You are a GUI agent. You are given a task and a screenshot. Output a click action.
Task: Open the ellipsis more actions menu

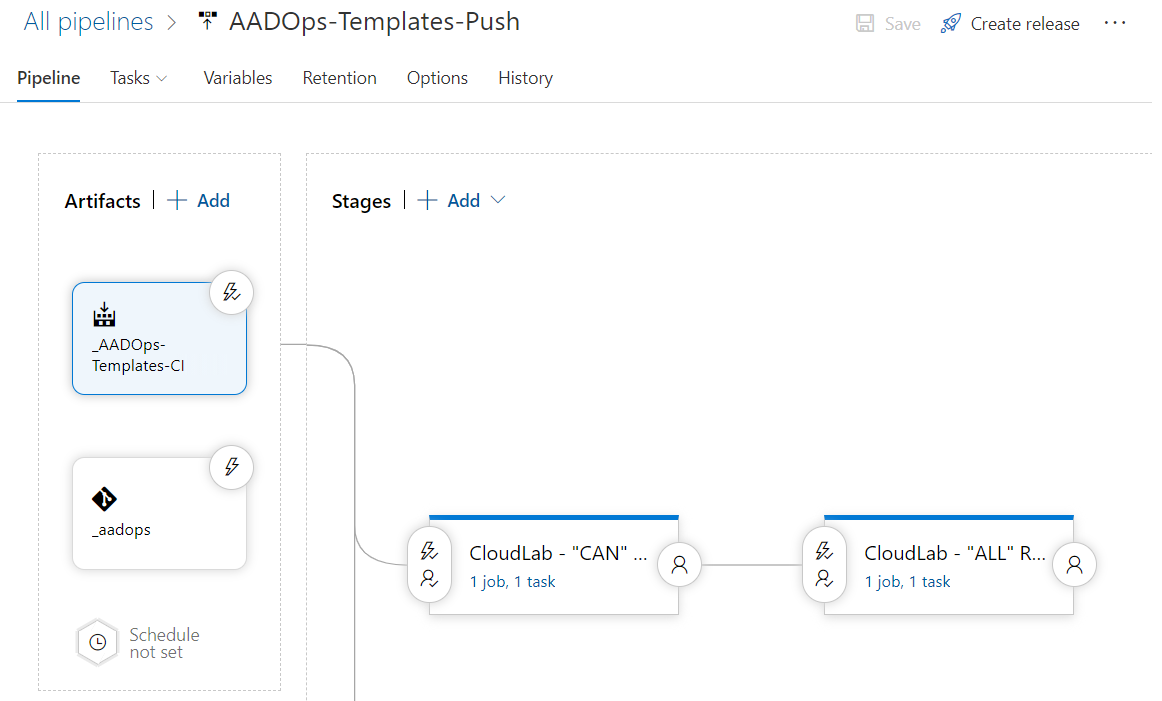[x=1115, y=23]
